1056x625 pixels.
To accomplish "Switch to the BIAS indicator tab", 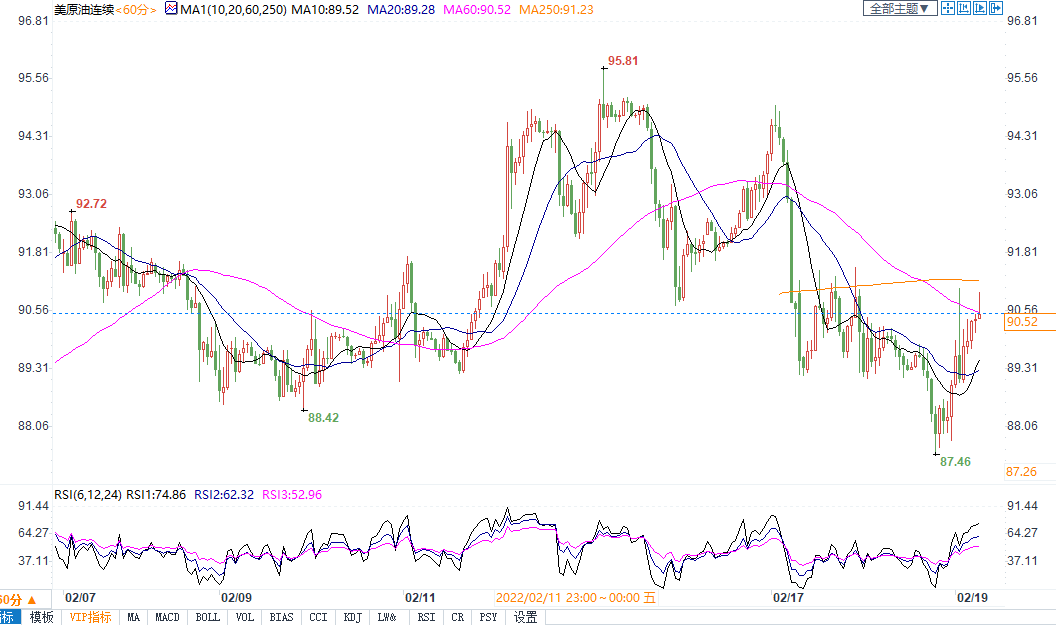I will (x=281, y=617).
